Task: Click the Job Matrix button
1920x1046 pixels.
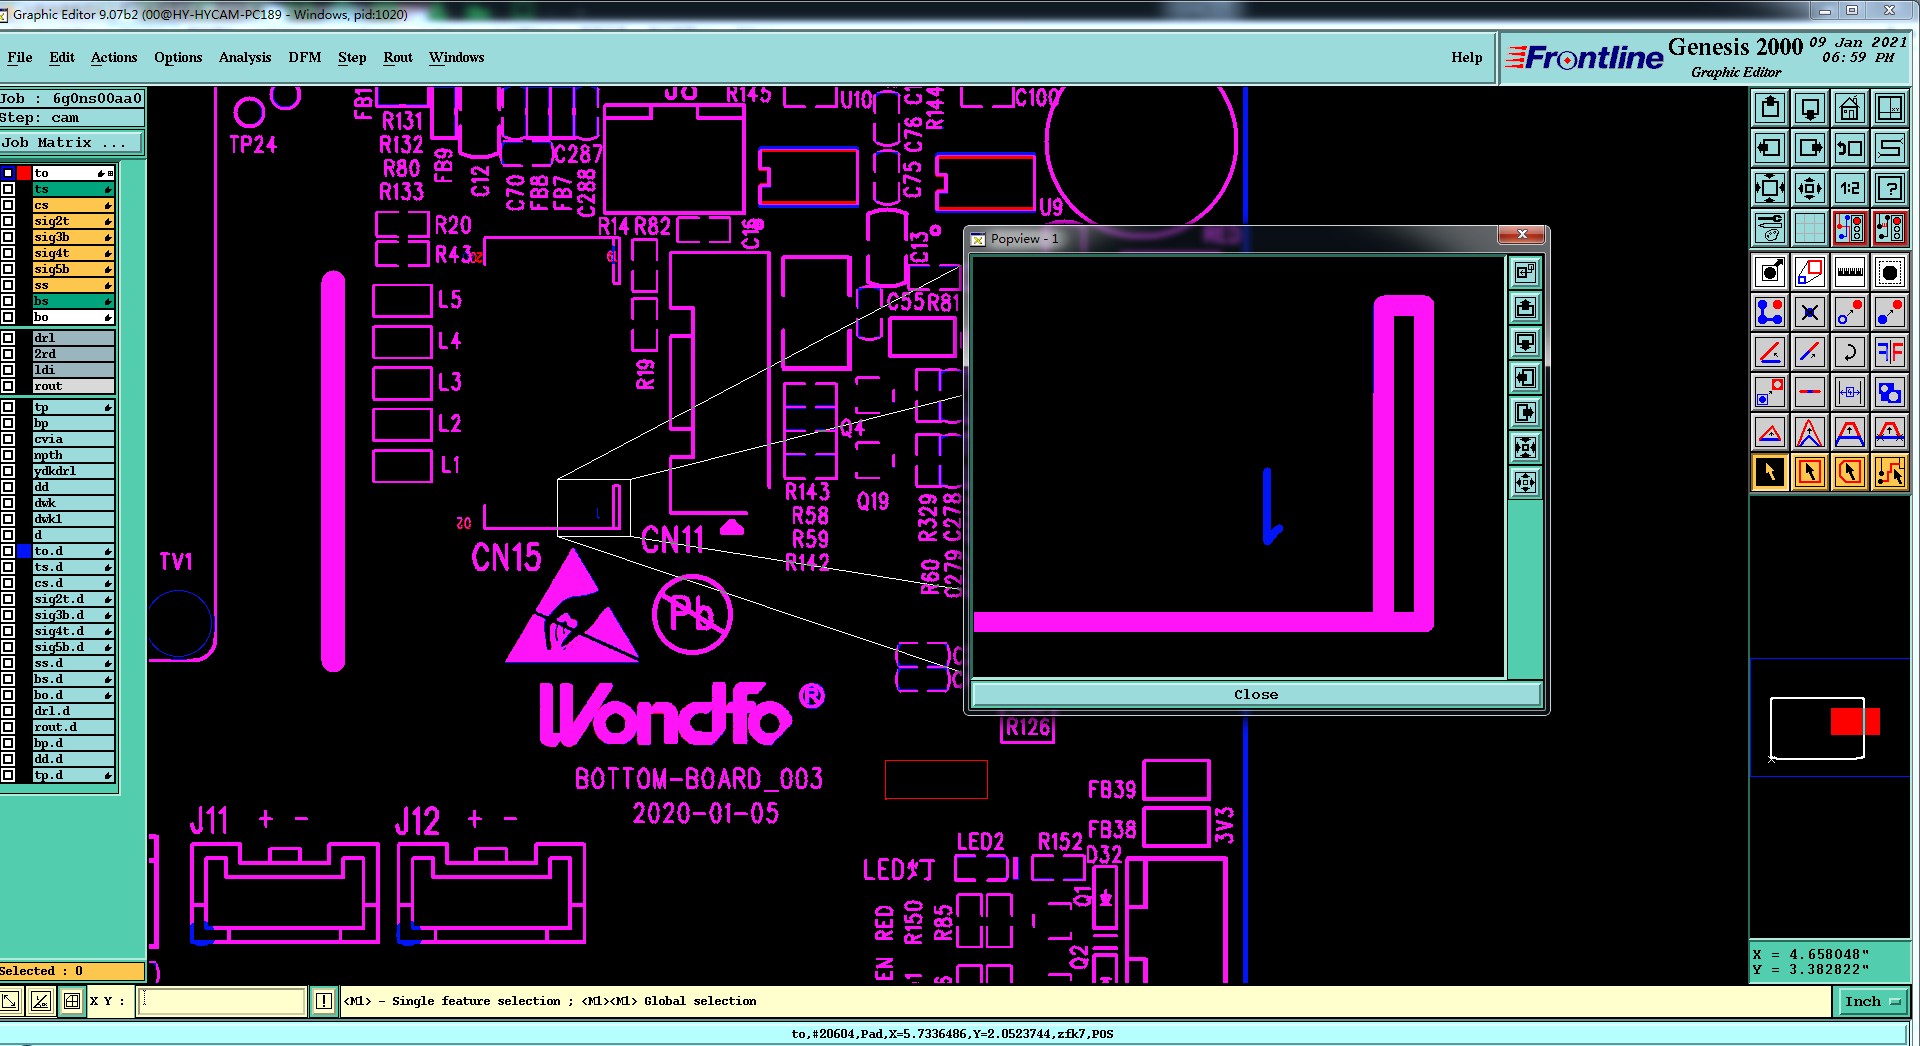Action: 72,143
